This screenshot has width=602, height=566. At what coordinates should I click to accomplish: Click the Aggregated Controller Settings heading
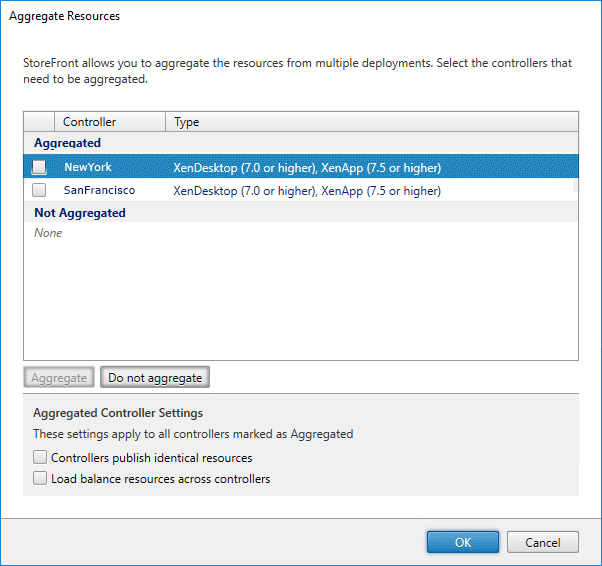pos(118,413)
